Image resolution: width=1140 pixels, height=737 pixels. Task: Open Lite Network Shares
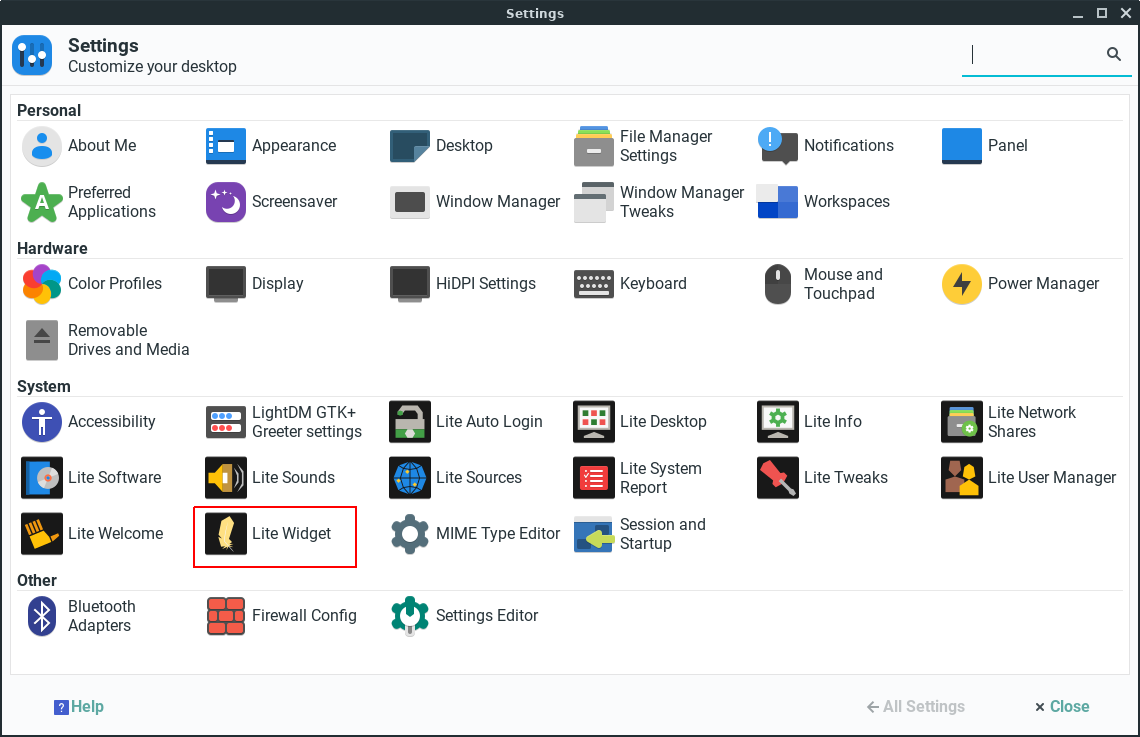point(1031,421)
